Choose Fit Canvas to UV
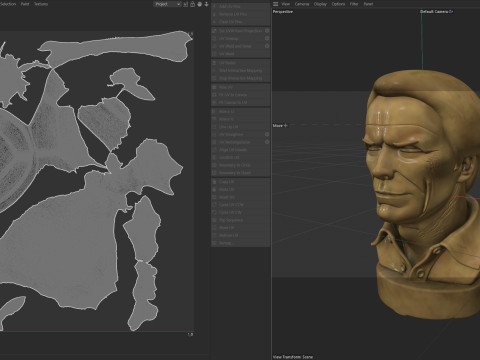 241,102
